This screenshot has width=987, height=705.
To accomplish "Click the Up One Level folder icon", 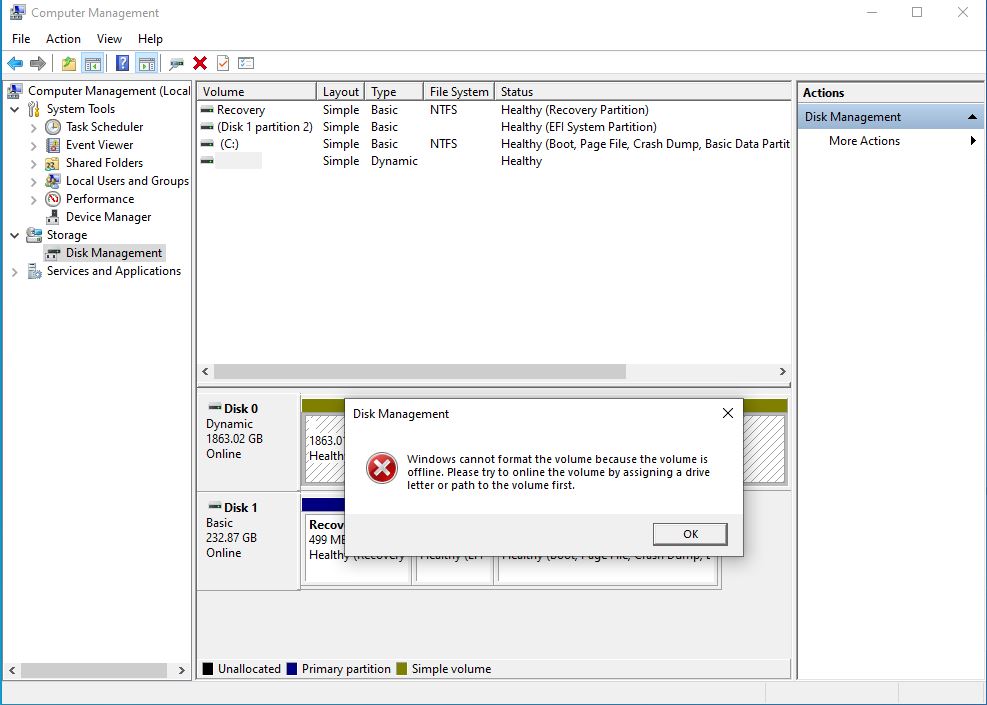I will pos(69,63).
